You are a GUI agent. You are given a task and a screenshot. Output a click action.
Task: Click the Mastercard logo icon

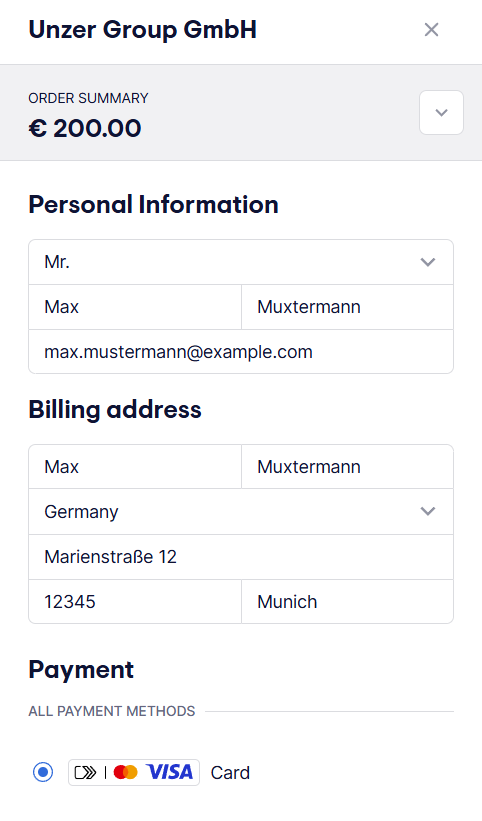[126, 772]
